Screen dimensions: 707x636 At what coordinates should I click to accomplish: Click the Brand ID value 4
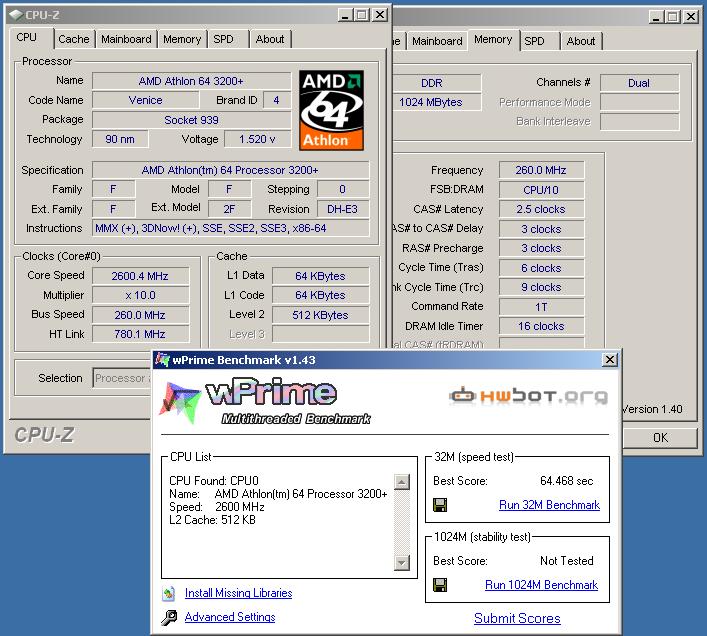[x=277, y=100]
